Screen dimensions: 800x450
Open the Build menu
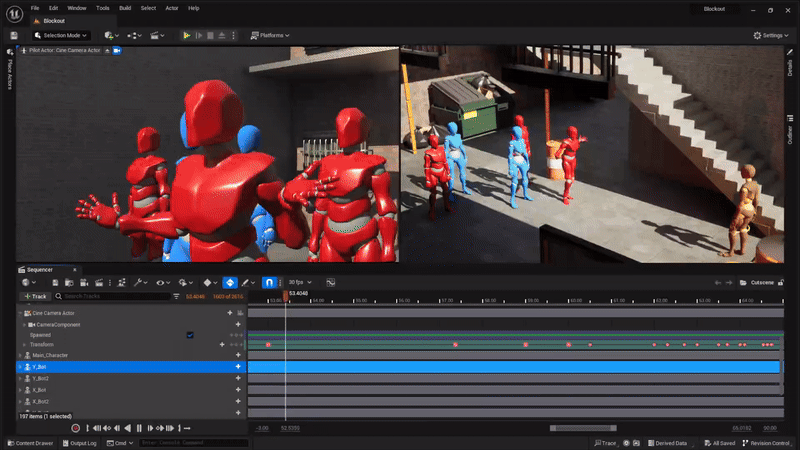[x=125, y=7]
